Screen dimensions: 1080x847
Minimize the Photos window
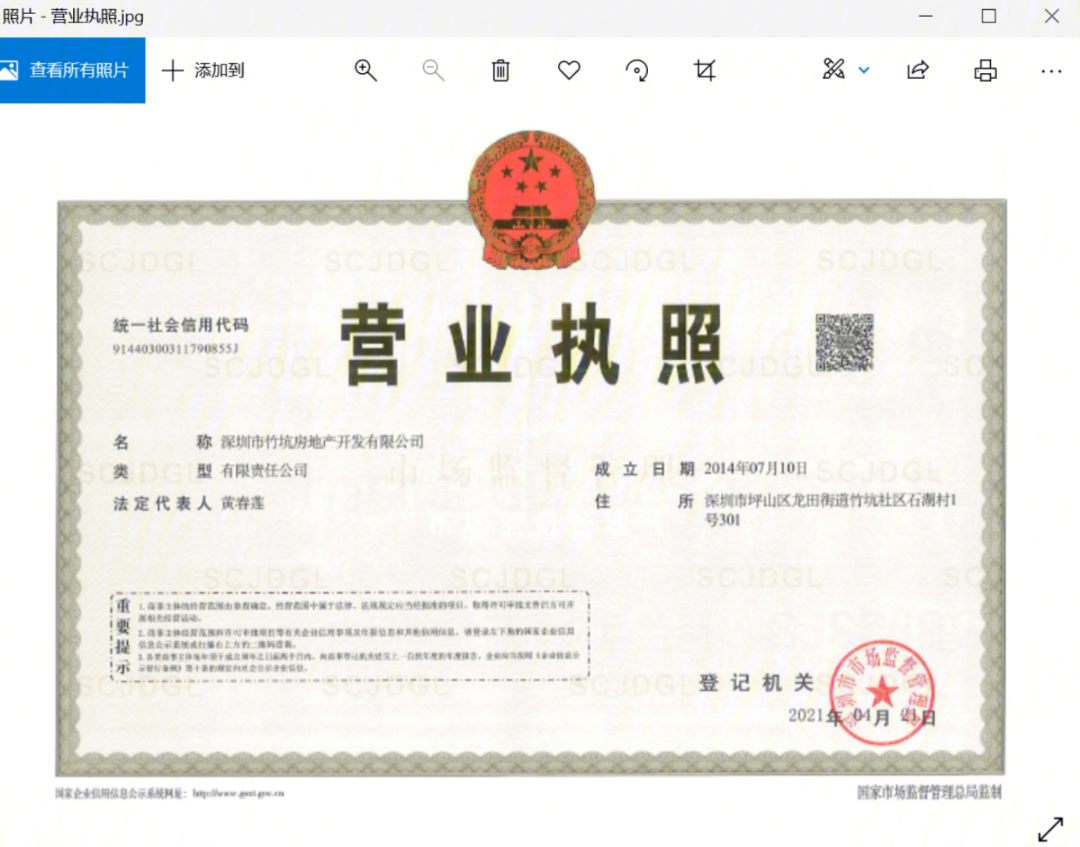coord(924,16)
